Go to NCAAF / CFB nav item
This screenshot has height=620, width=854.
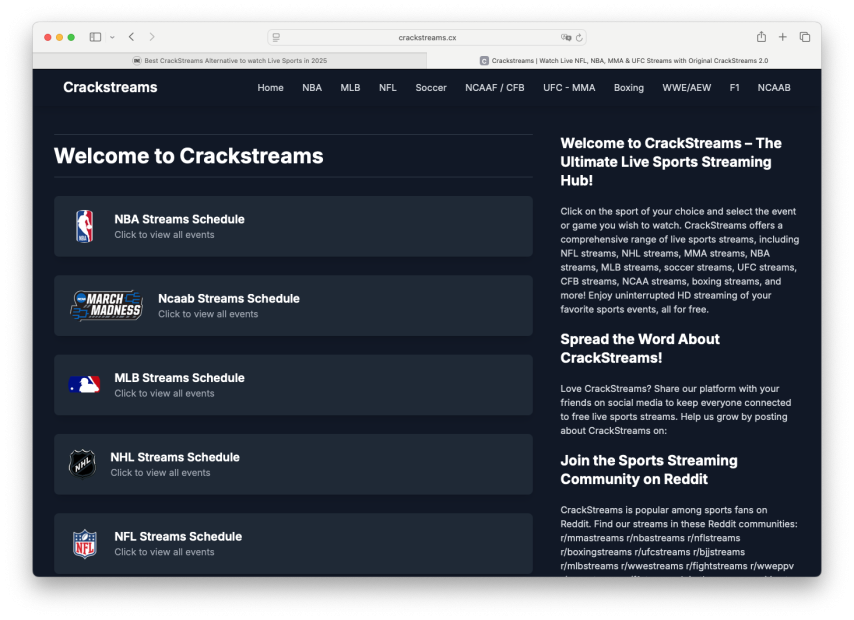coord(495,88)
